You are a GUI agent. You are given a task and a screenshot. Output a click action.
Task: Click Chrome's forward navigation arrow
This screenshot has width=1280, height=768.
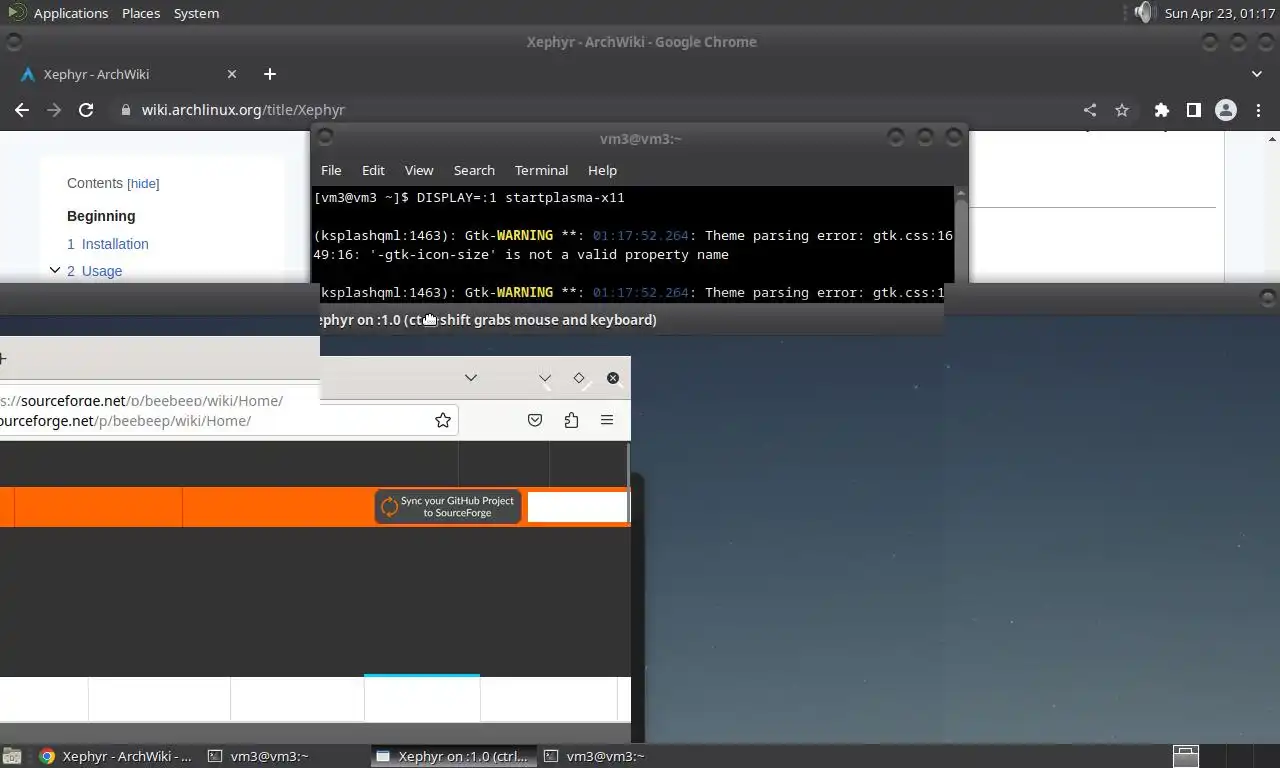coord(54,110)
